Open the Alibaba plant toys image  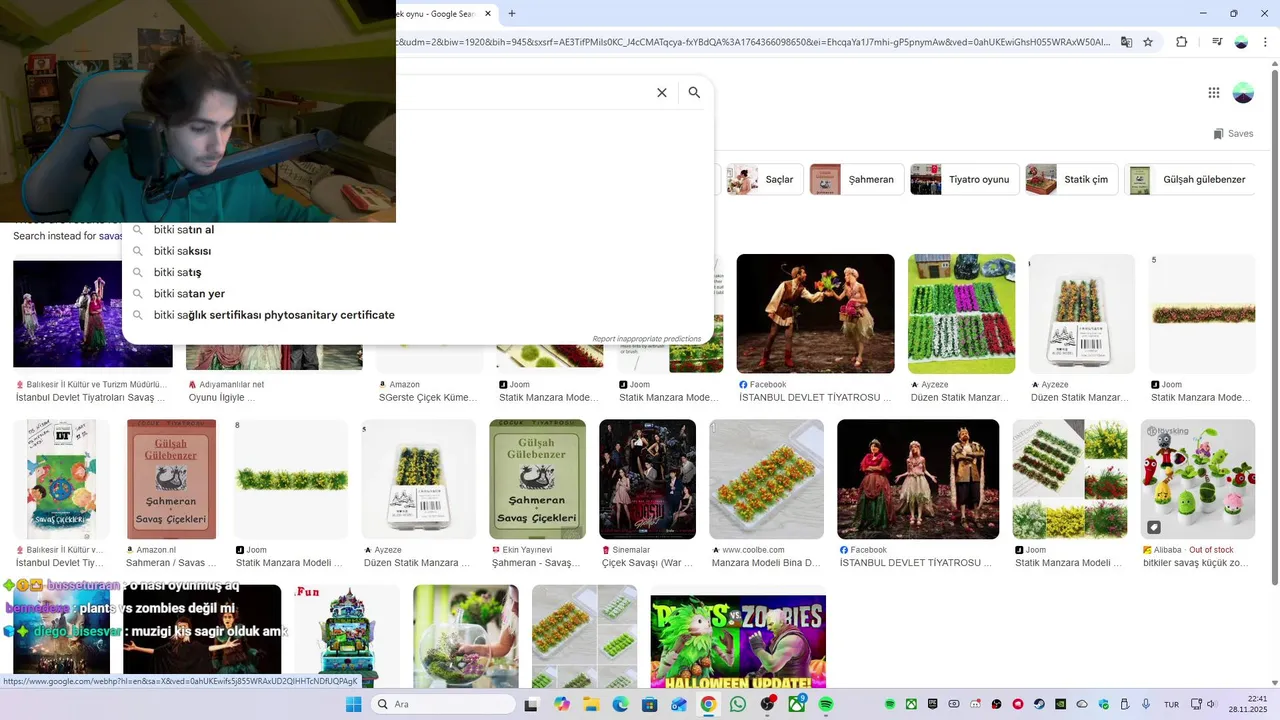1197,479
